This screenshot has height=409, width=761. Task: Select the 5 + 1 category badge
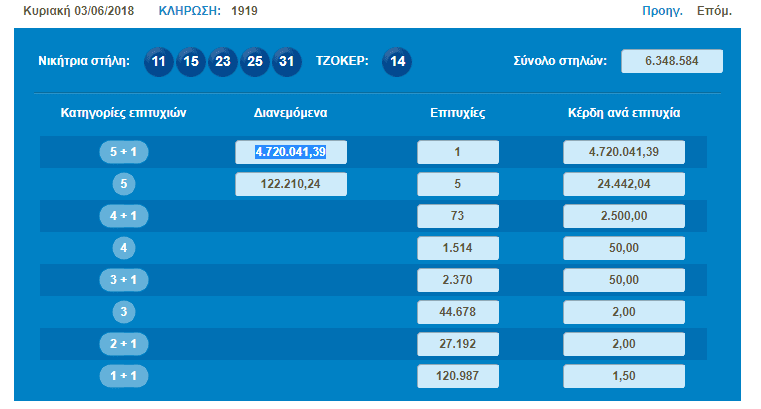(124, 152)
